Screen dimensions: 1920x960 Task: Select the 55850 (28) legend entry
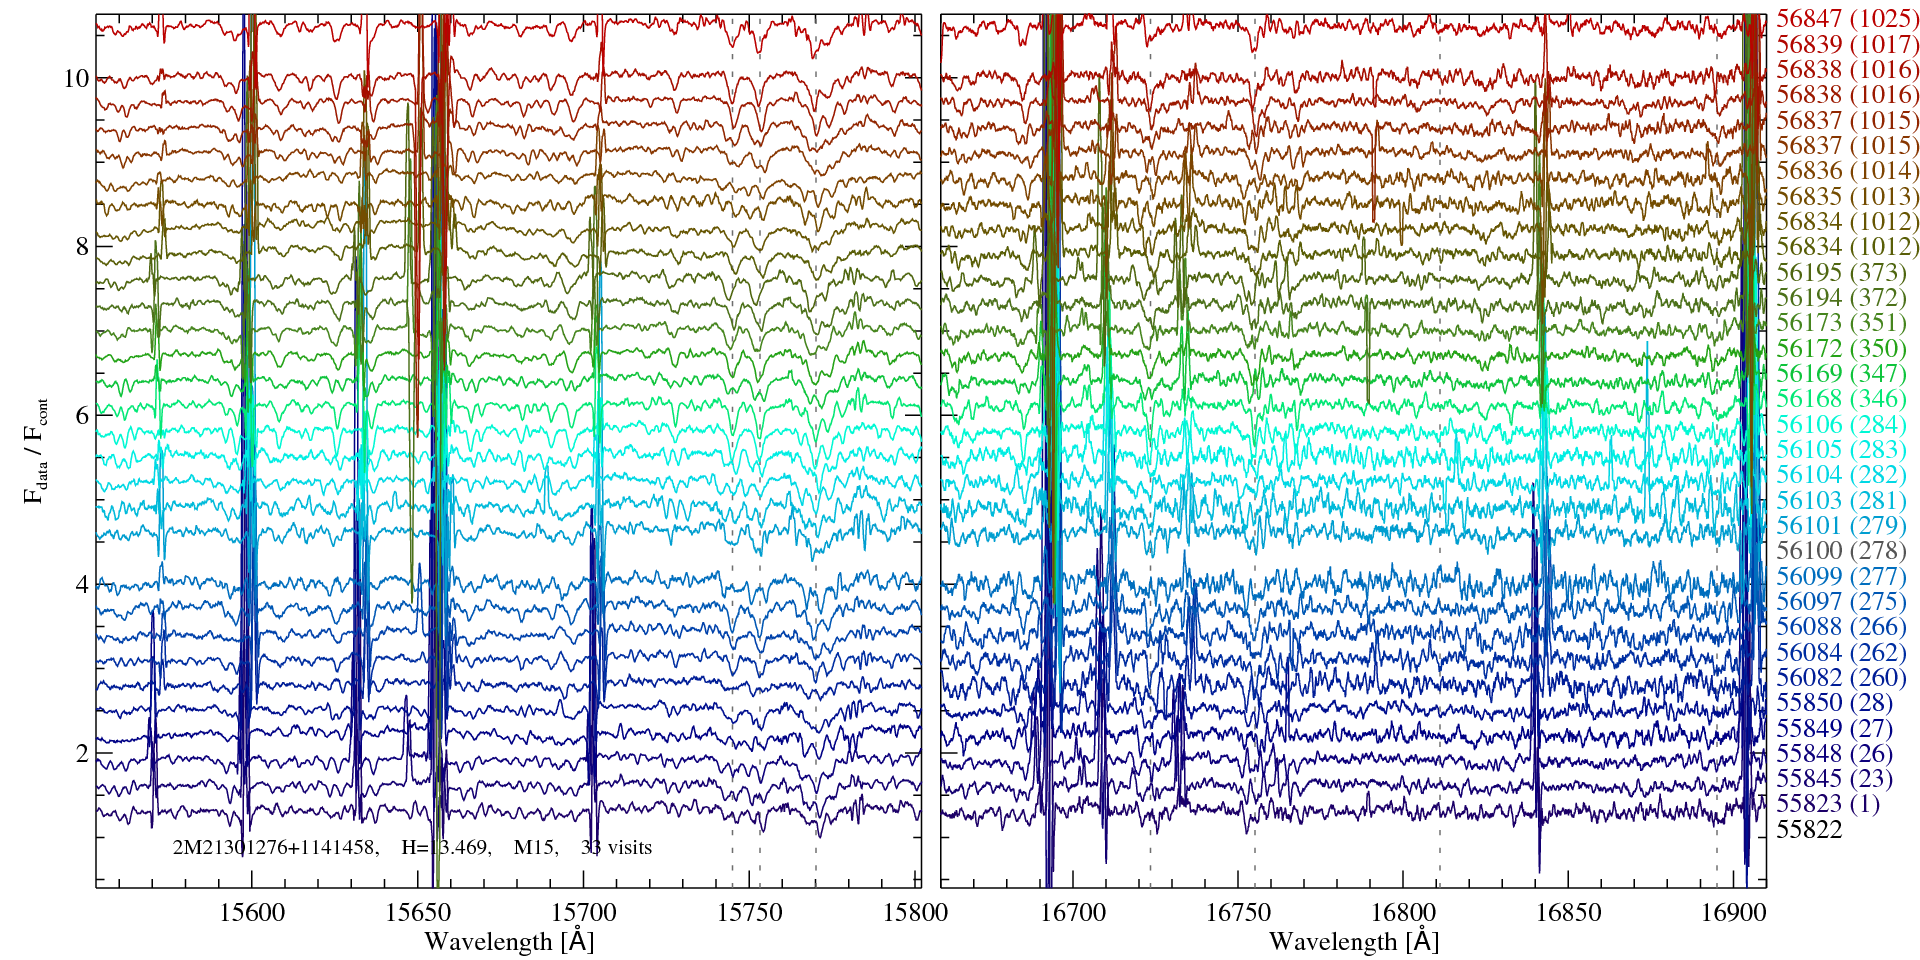click(x=1834, y=703)
